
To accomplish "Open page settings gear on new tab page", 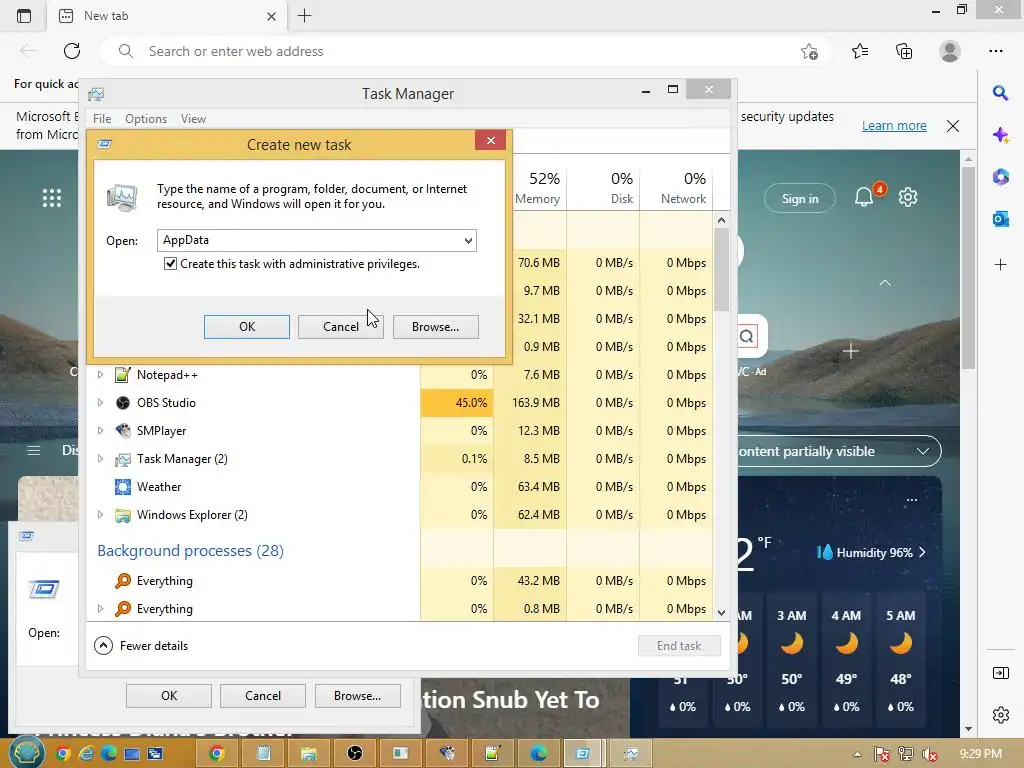I will pyautogui.click(x=908, y=197).
